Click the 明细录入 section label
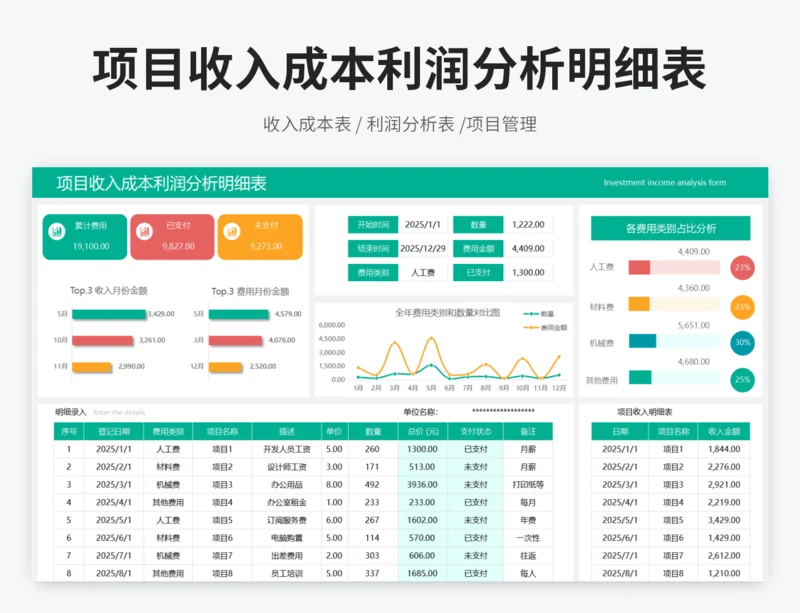Image resolution: width=800 pixels, height=613 pixels. click(70, 412)
